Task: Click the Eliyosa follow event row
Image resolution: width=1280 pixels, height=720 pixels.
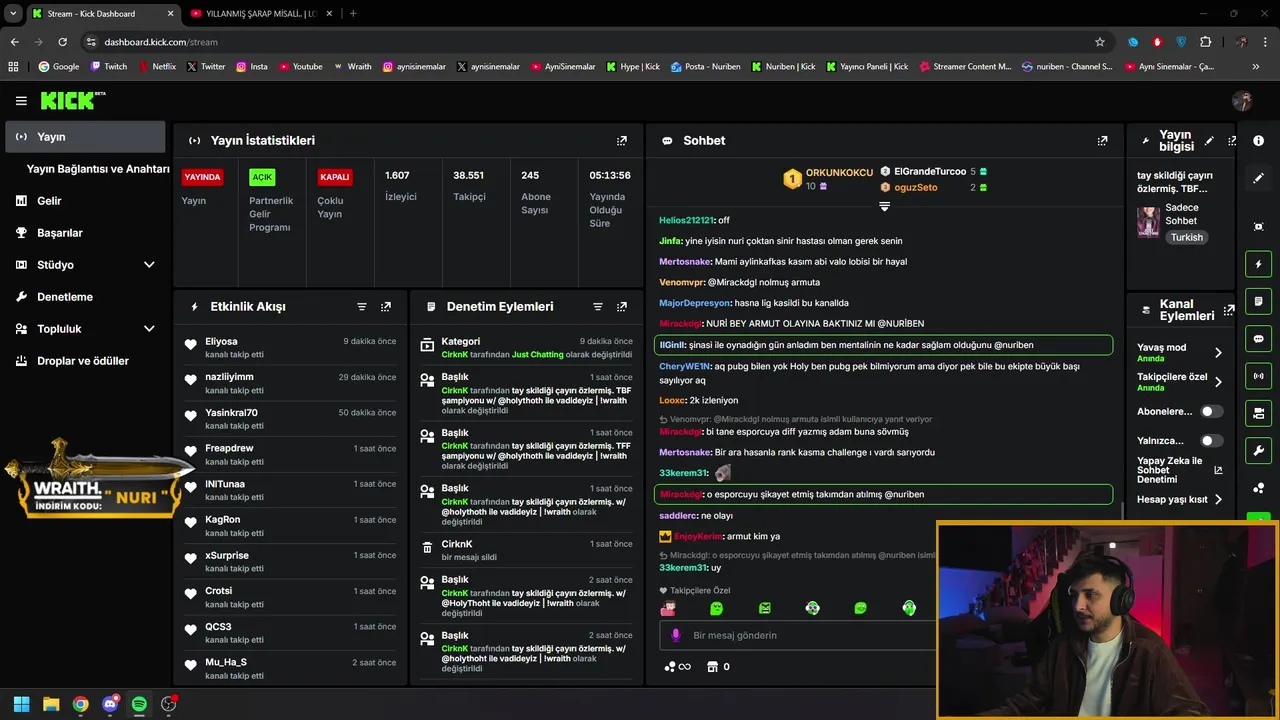Action: [x=292, y=347]
